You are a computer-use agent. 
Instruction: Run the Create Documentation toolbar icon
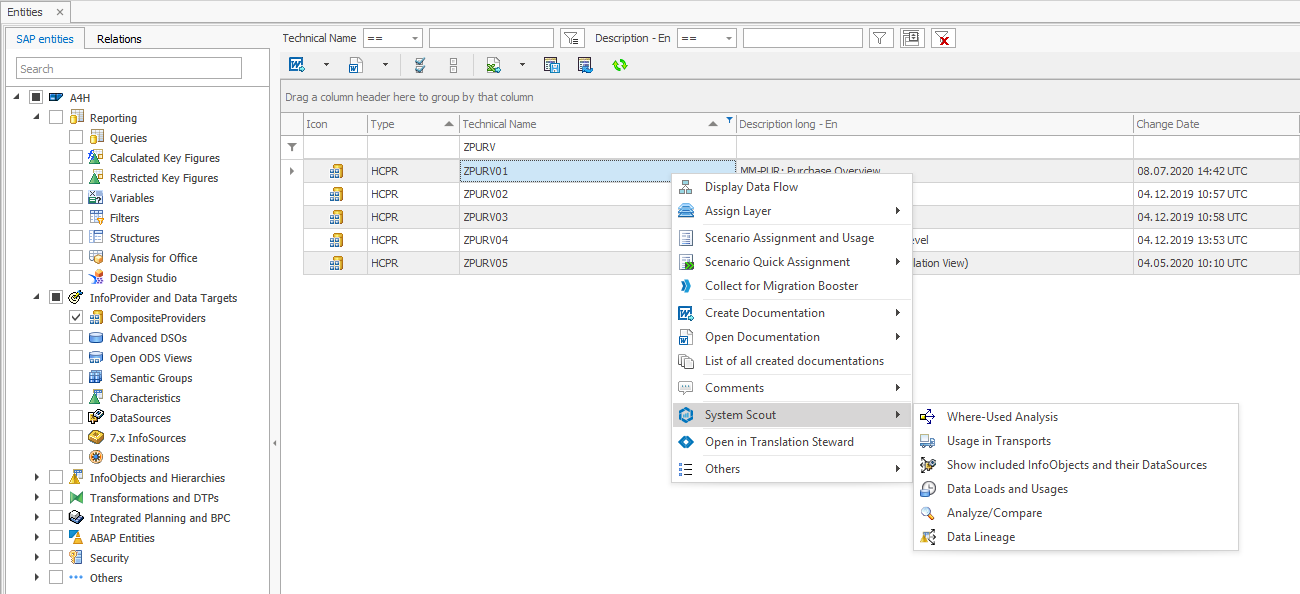(x=296, y=65)
